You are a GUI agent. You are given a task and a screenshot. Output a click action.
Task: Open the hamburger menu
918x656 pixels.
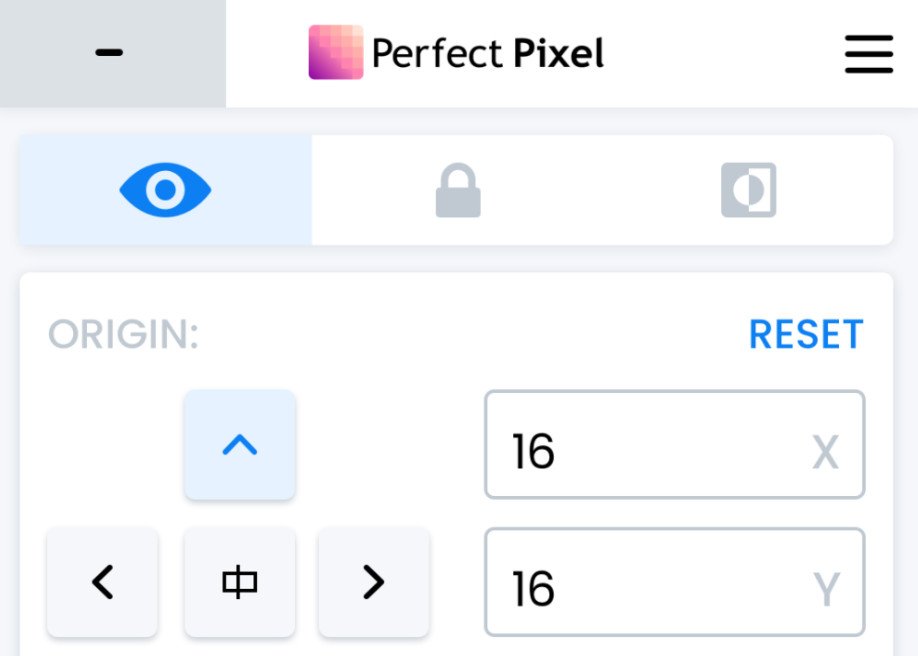pyautogui.click(x=868, y=54)
